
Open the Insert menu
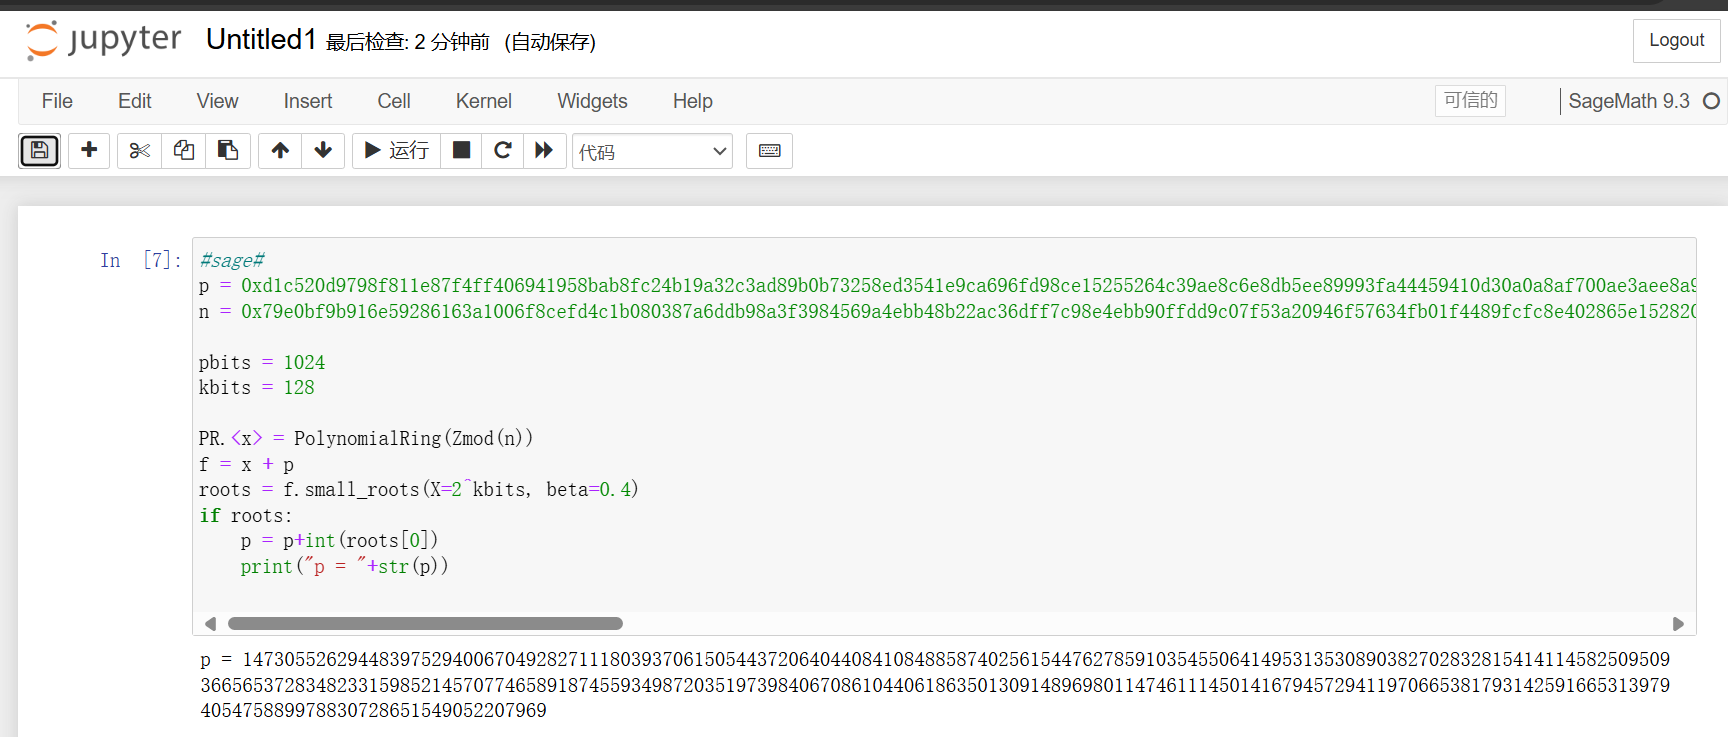pyautogui.click(x=308, y=101)
